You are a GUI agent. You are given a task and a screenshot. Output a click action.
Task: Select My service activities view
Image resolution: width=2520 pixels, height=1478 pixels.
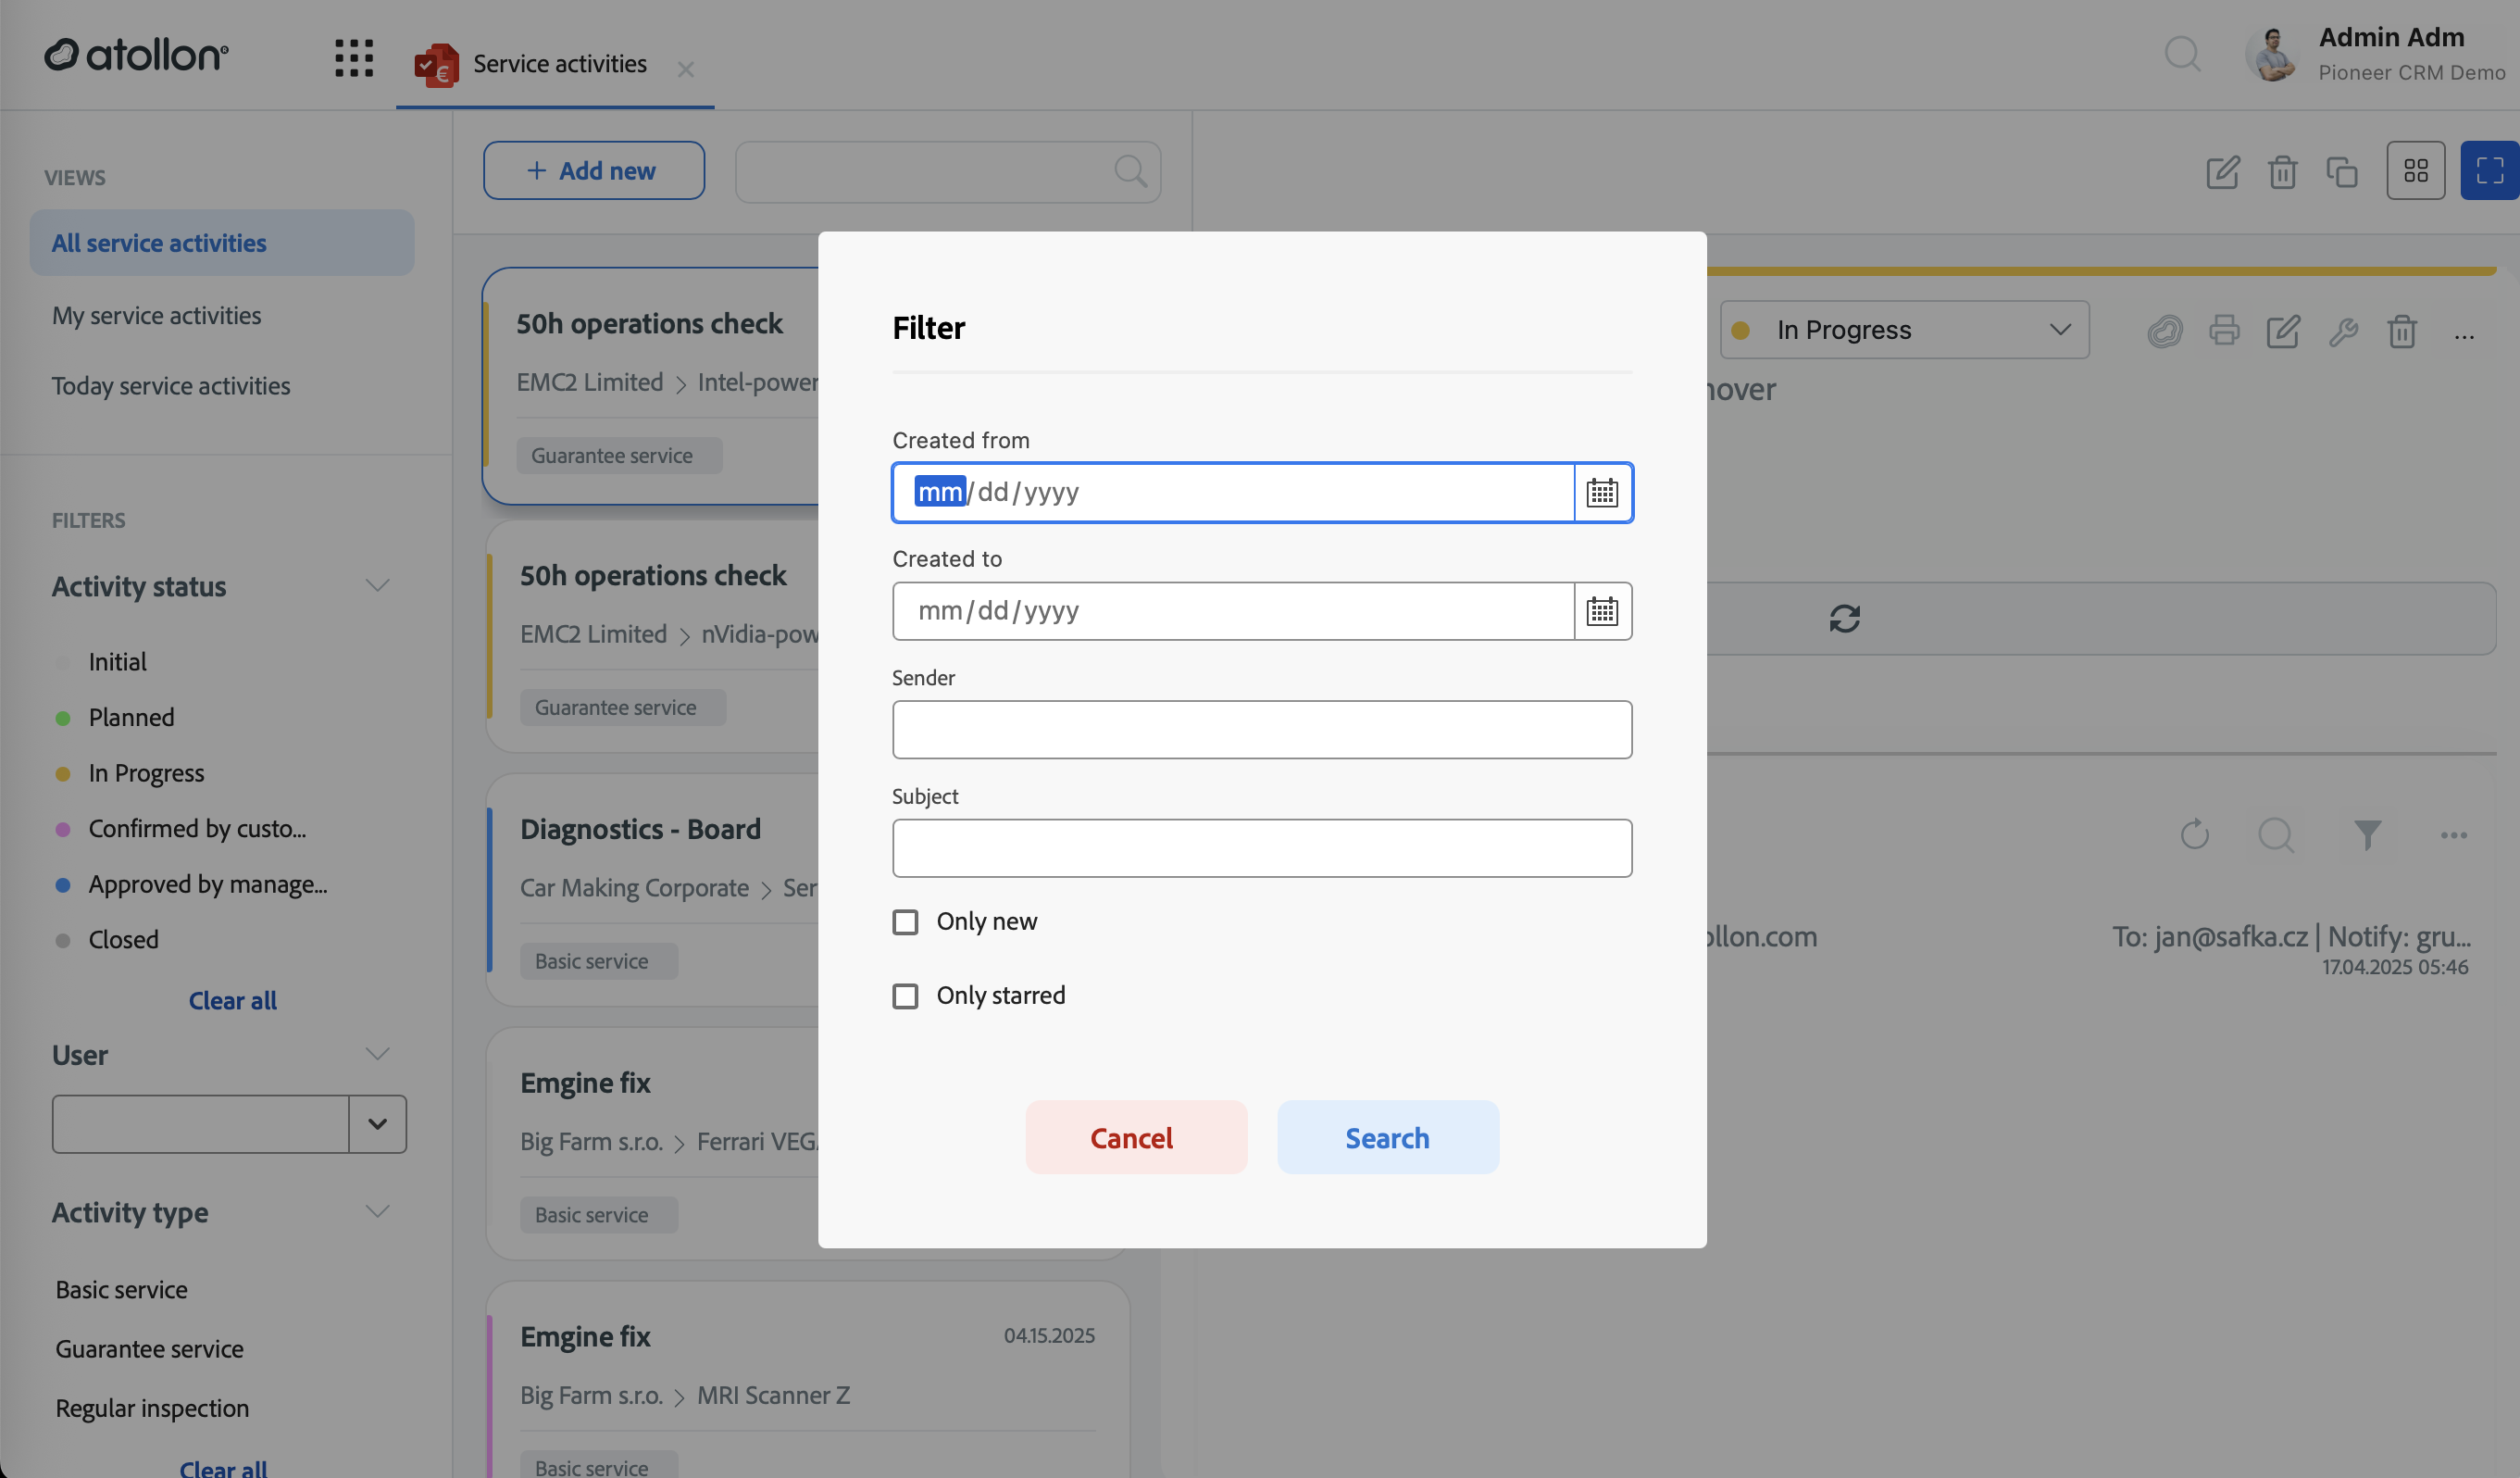tap(156, 316)
